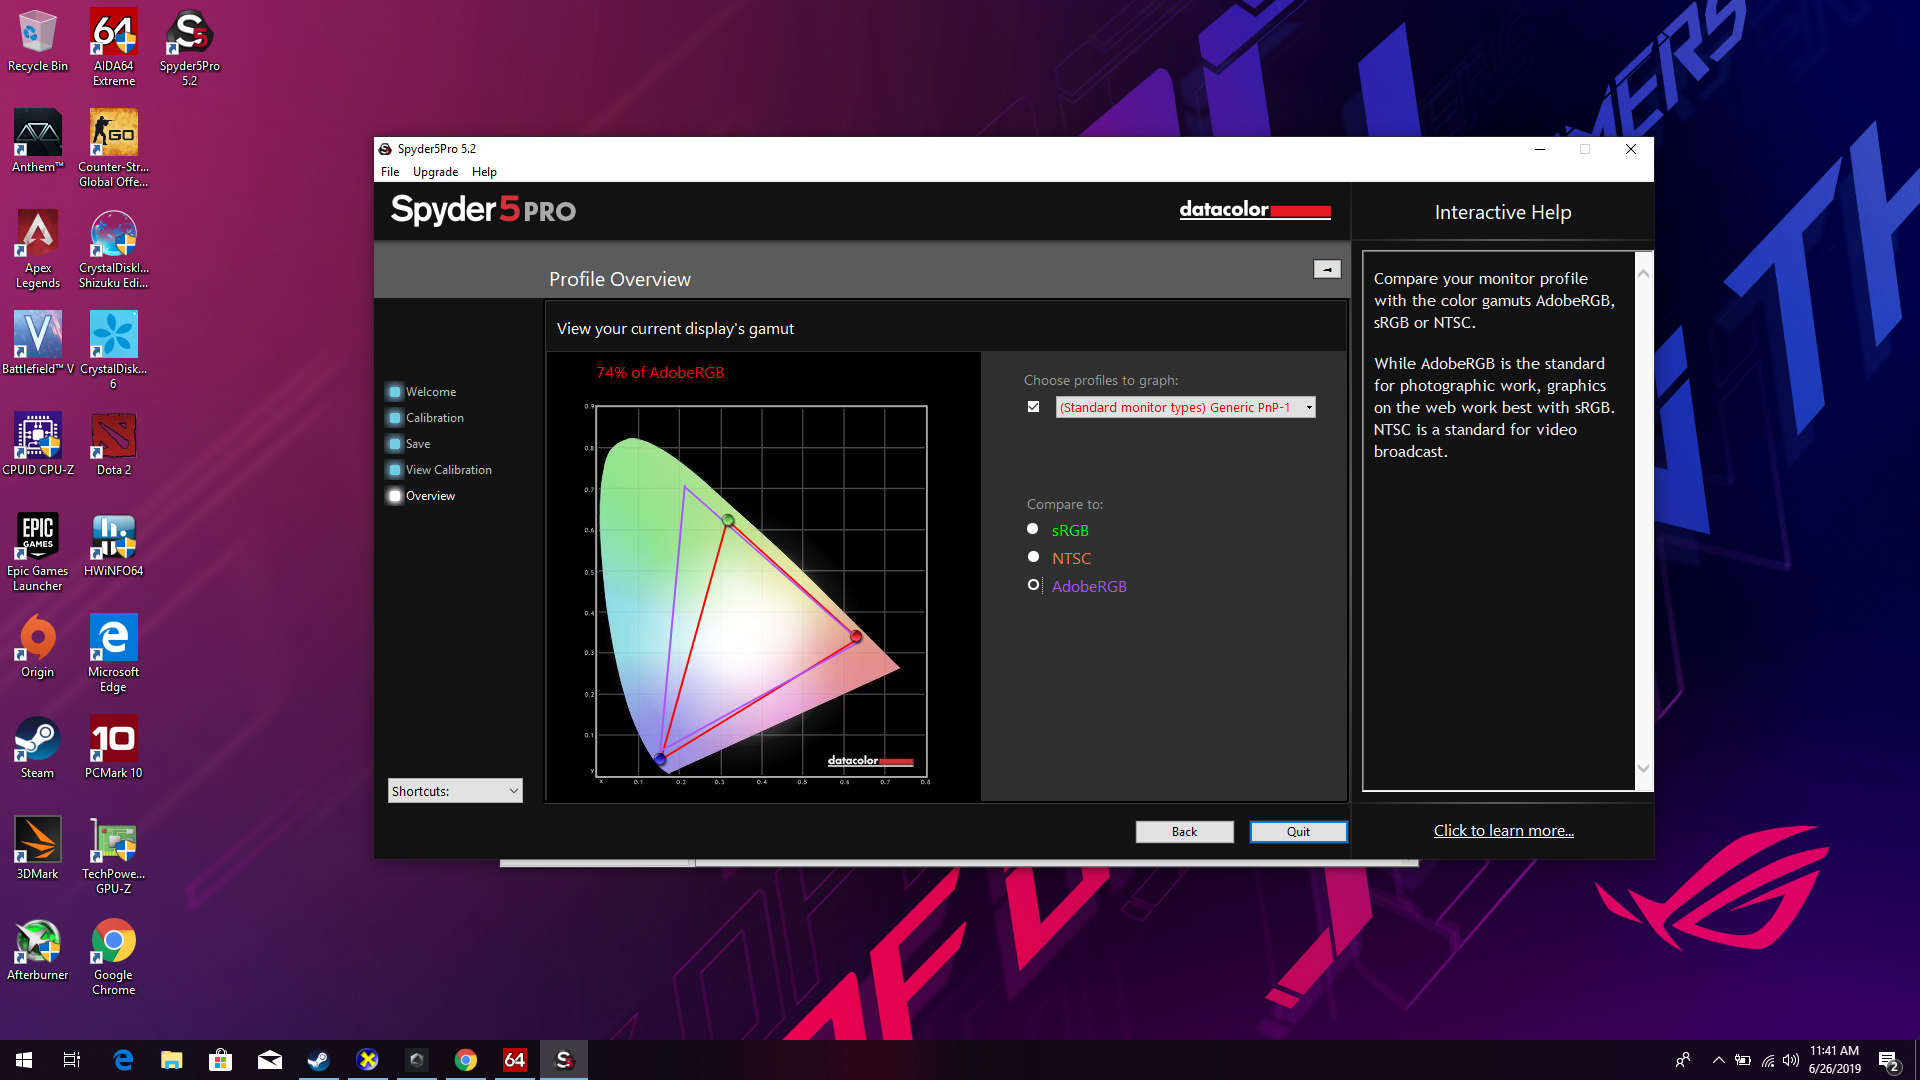The image size is (1920, 1080).
Task: Go to the Overview step
Action: 422,496
